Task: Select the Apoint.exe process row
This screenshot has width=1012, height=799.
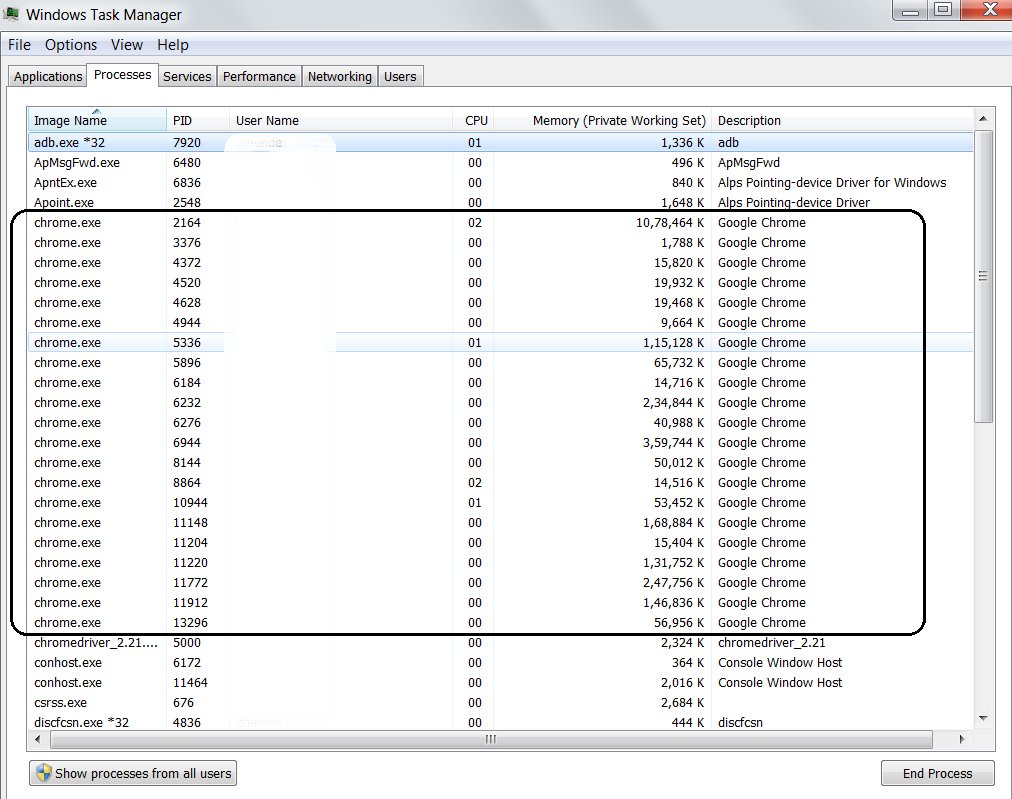Action: (x=500, y=203)
